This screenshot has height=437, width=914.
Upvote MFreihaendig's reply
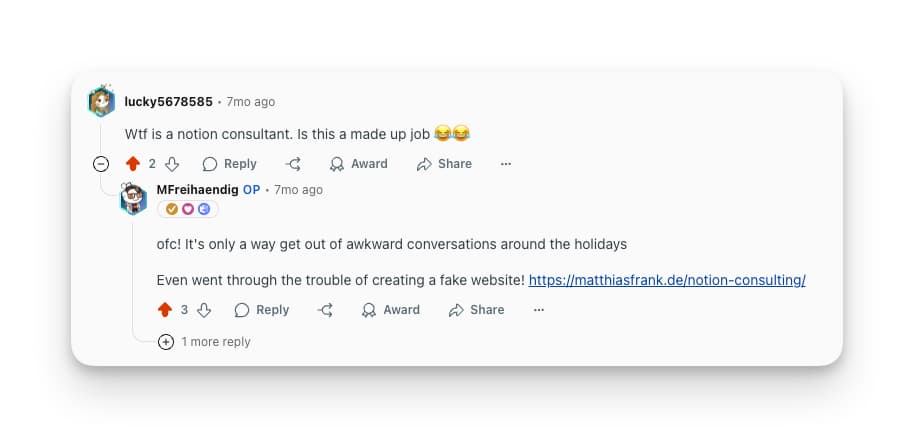tap(165, 310)
